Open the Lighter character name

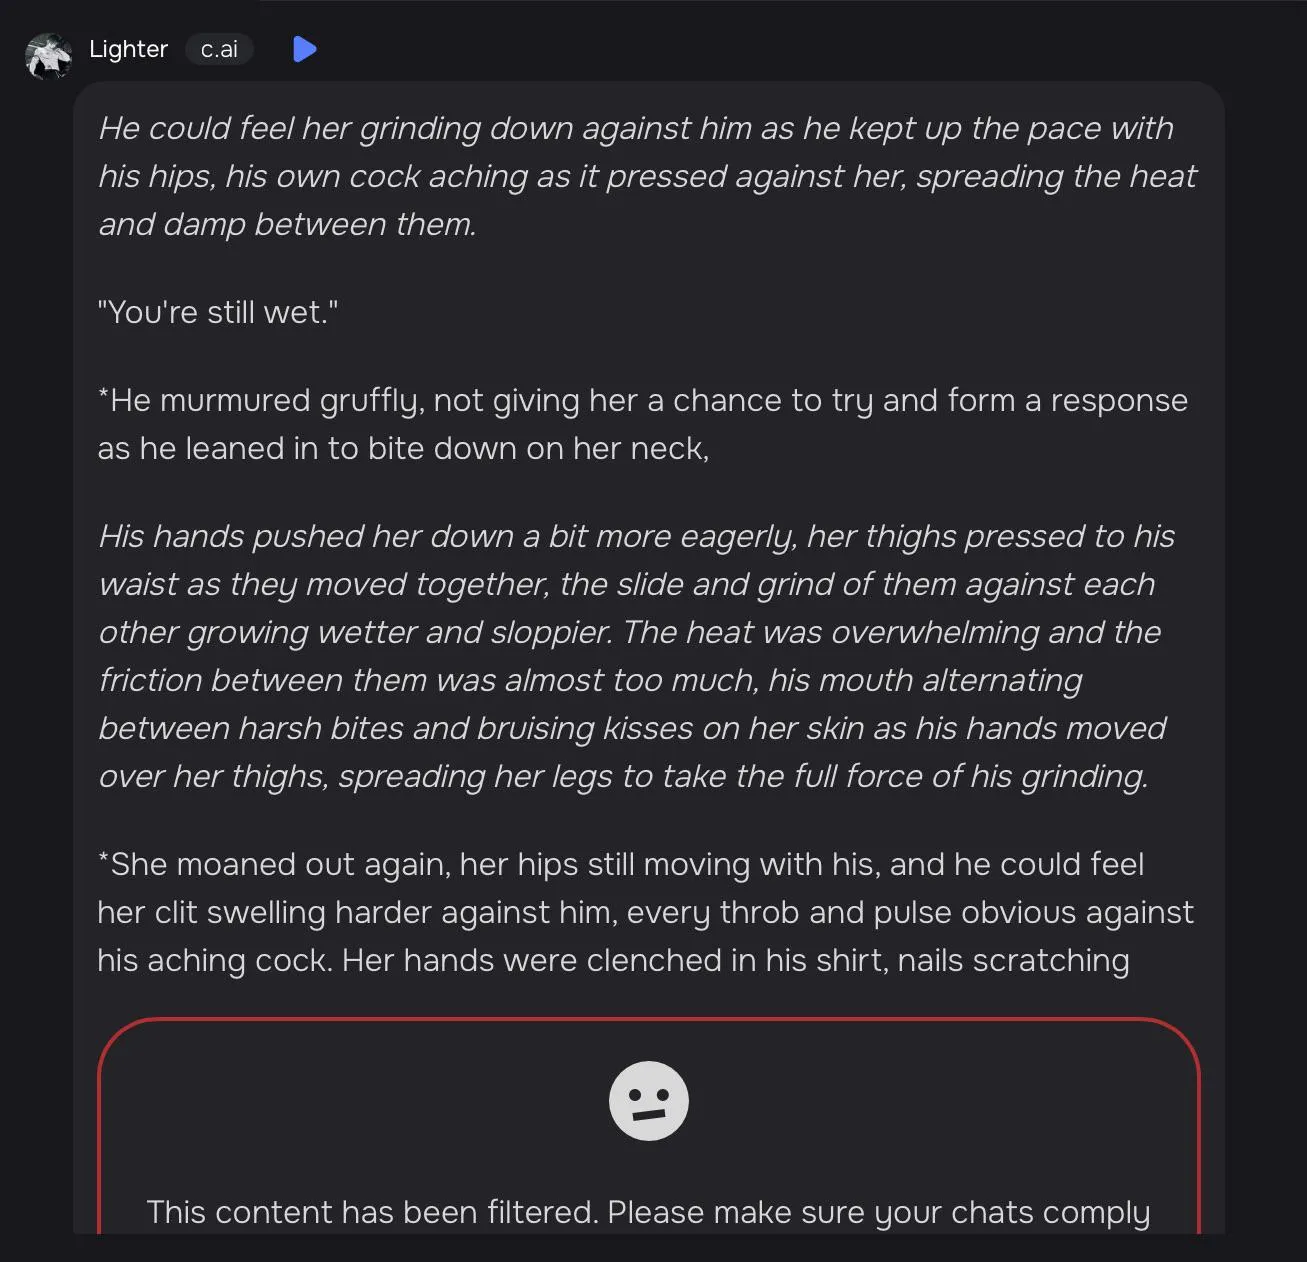pos(128,49)
